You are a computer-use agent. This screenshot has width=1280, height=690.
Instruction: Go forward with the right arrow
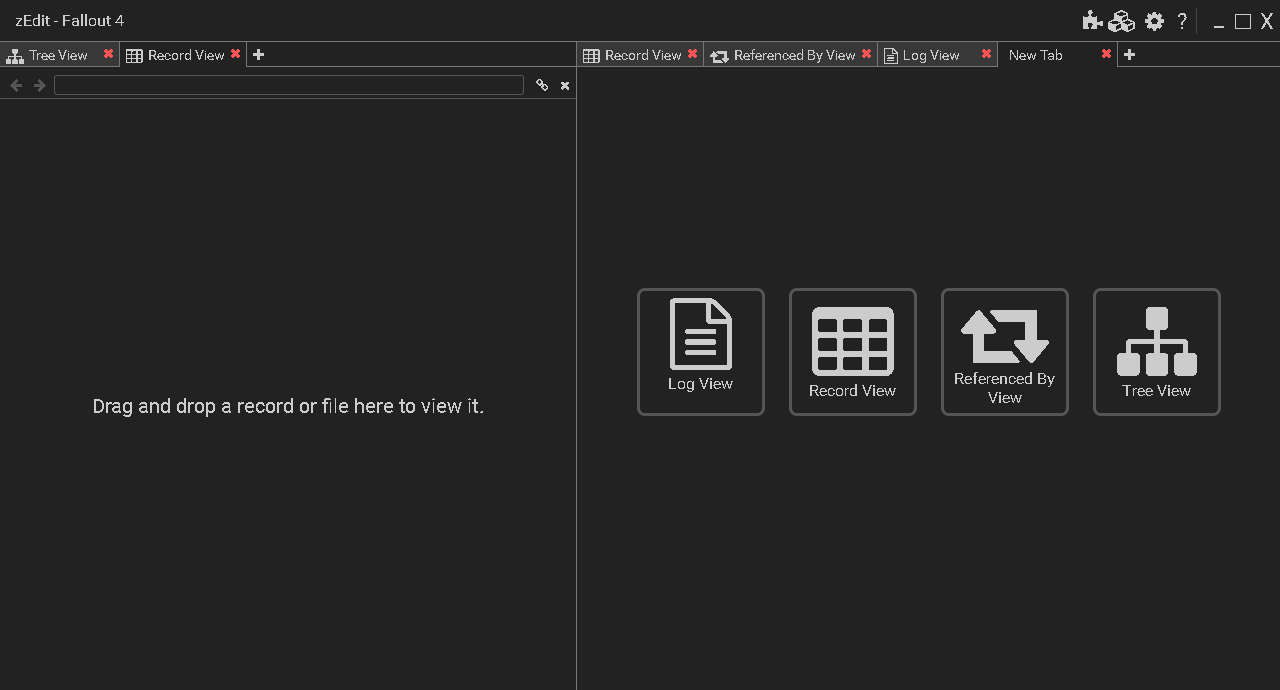coord(40,86)
